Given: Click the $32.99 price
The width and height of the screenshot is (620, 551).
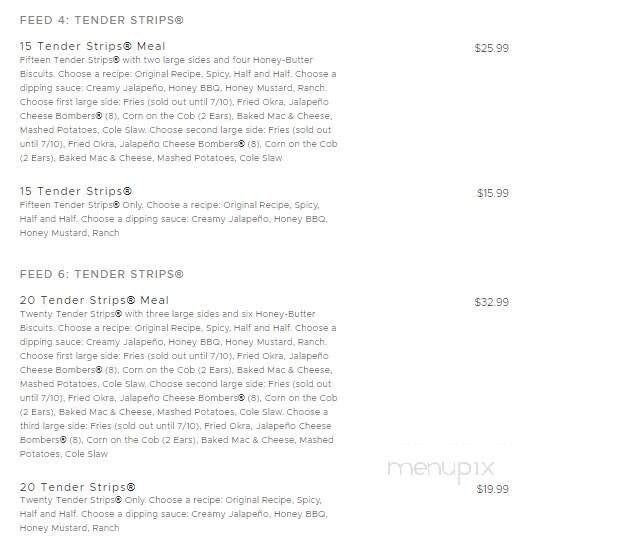Looking at the screenshot, I should click(x=491, y=302).
